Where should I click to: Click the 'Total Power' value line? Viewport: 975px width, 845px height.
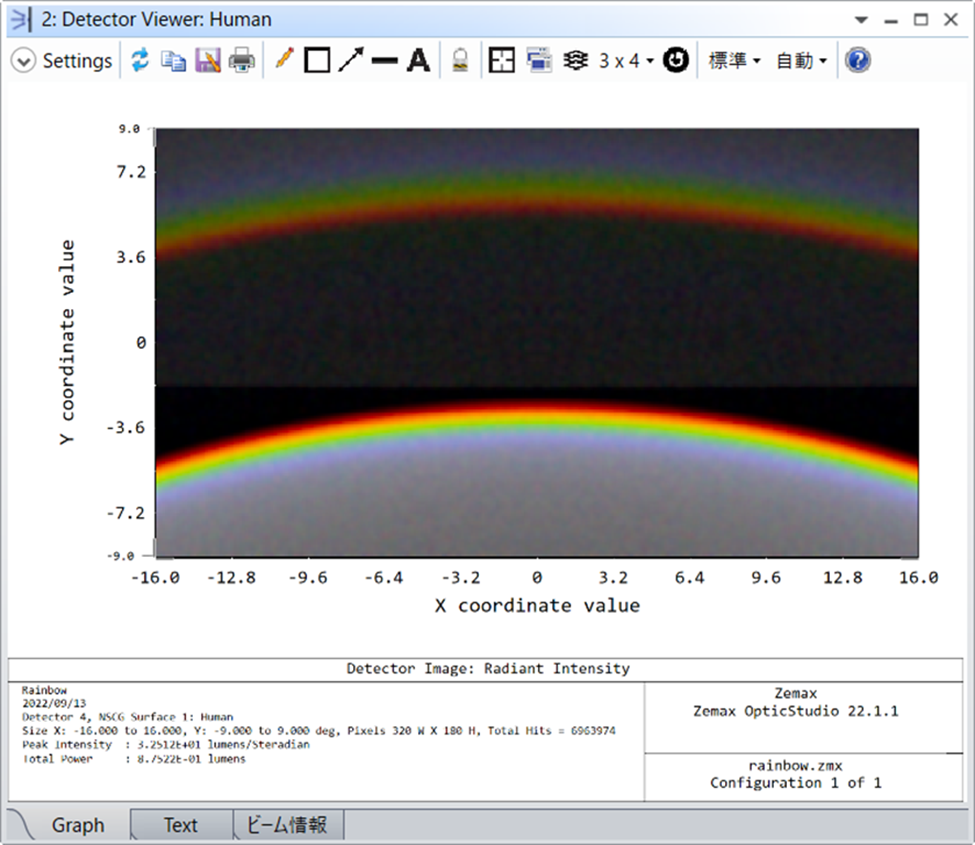pos(134,759)
